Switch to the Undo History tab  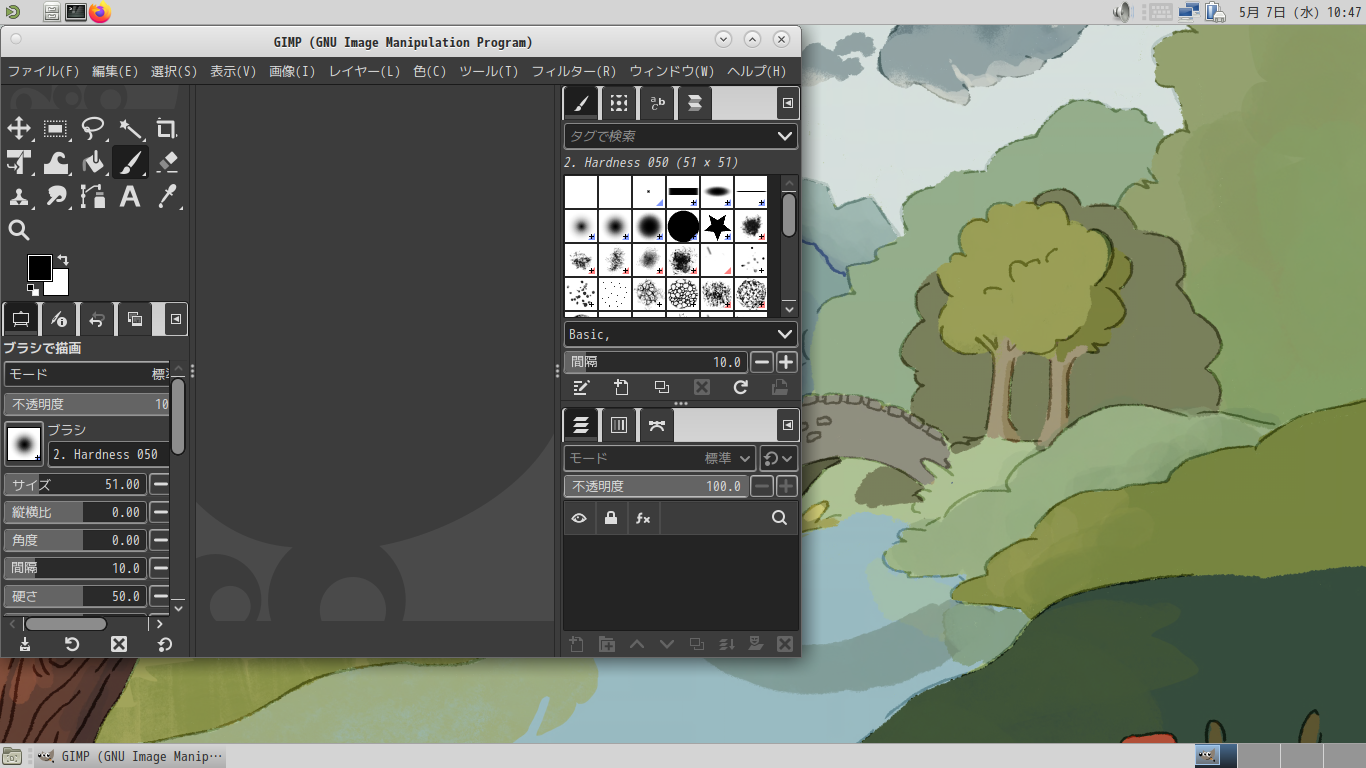click(x=97, y=320)
